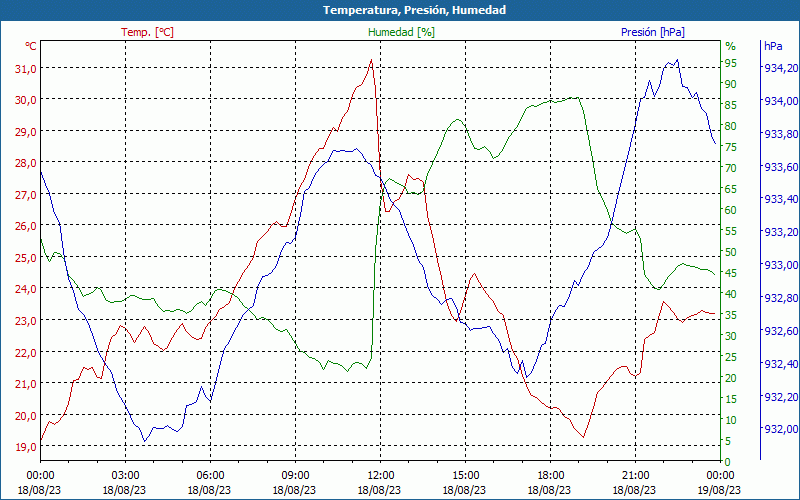
Task: Pick pressure axis value 933,40
Action: pos(781,199)
